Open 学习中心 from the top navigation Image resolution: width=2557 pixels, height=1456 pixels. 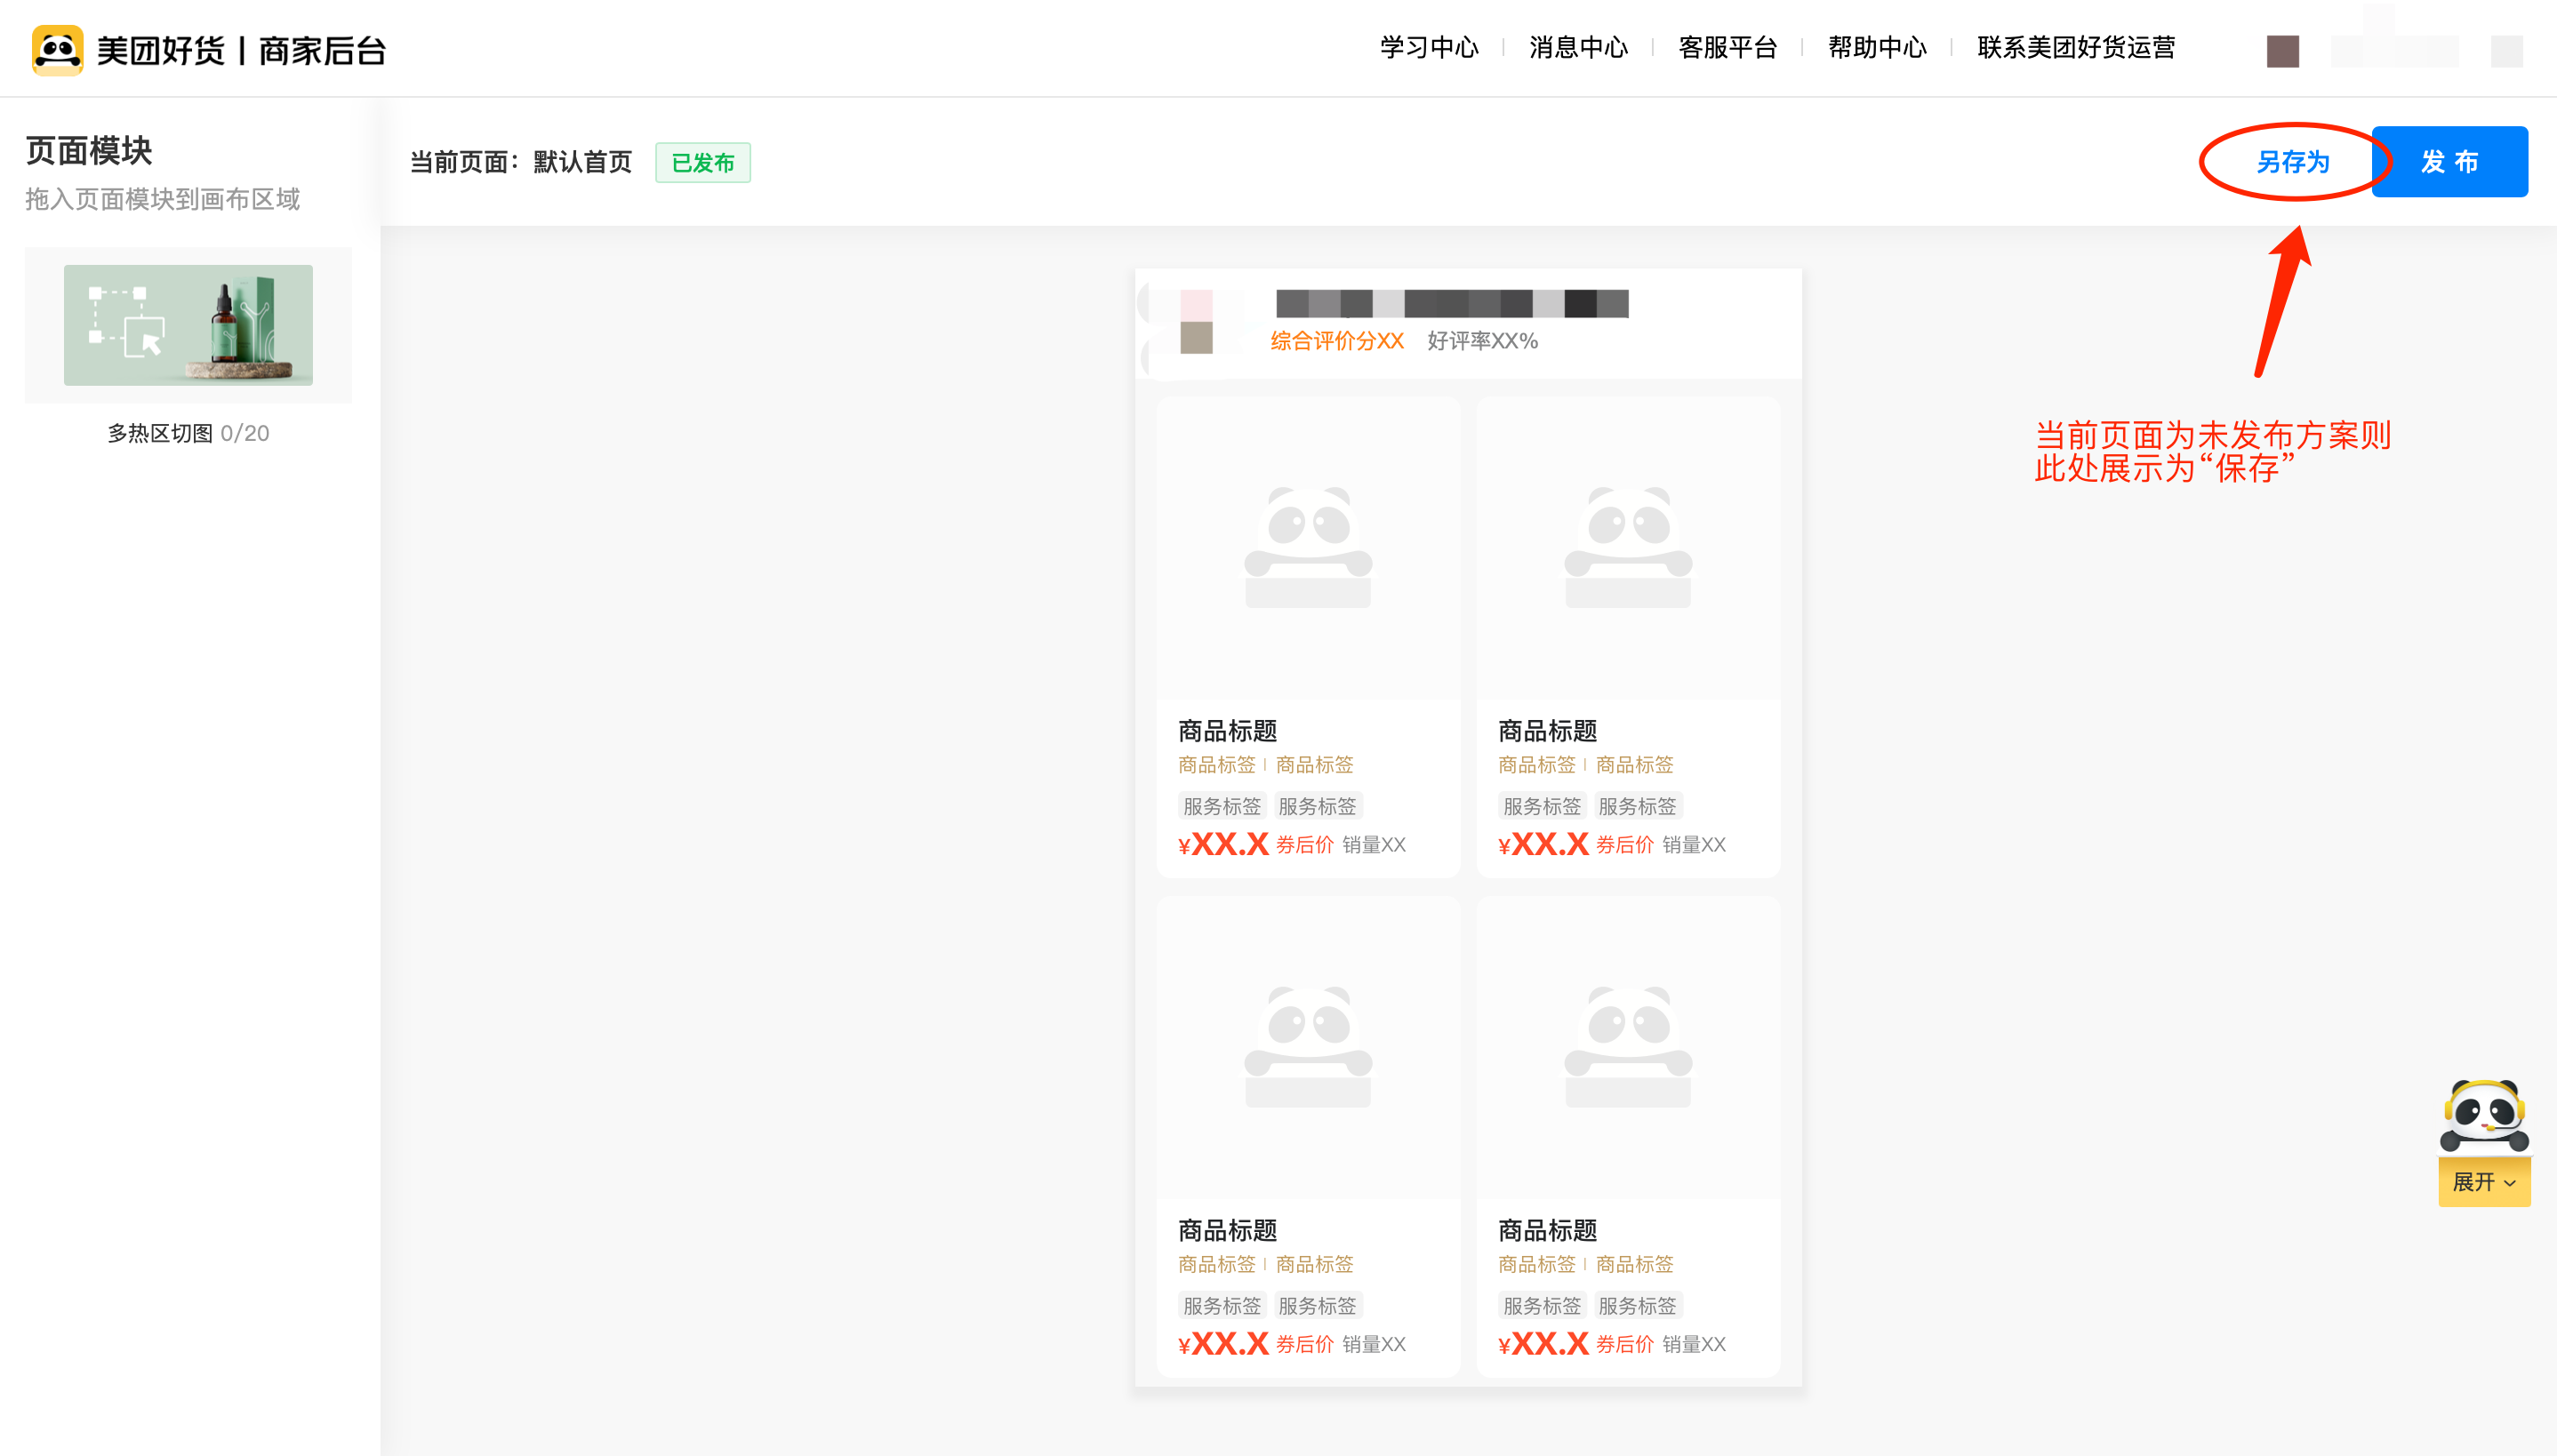coord(1428,48)
